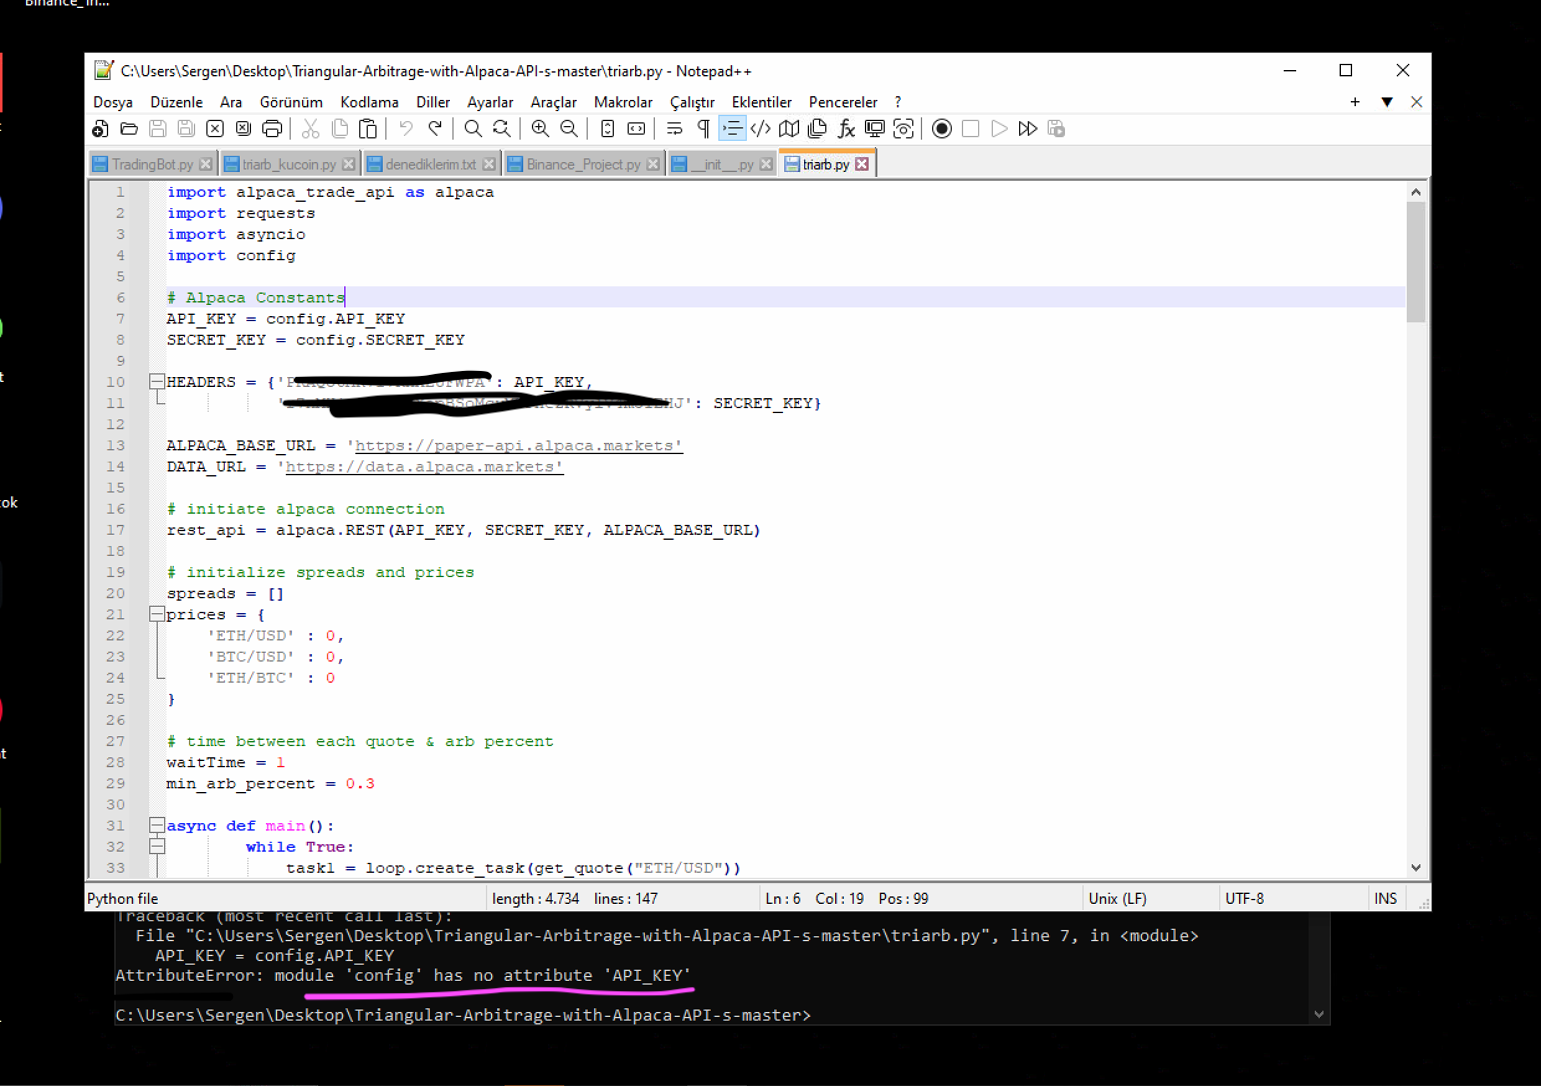Undo the last edit with the Undo arrow
This screenshot has width=1541, height=1086.
click(x=406, y=129)
